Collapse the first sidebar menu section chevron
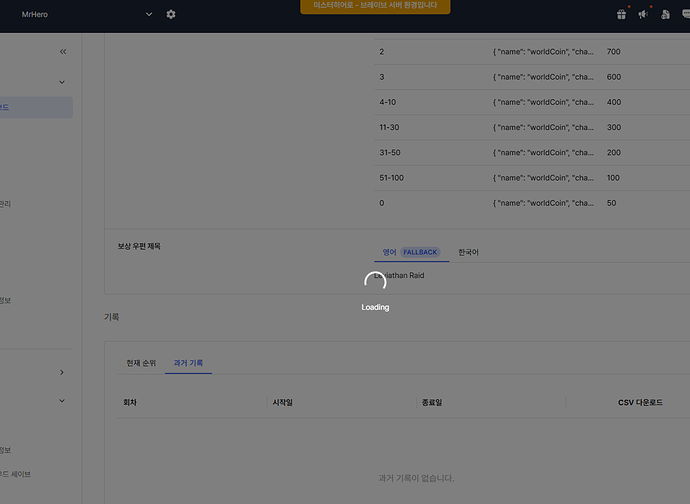Image resolution: width=690 pixels, height=504 pixels. click(62, 82)
